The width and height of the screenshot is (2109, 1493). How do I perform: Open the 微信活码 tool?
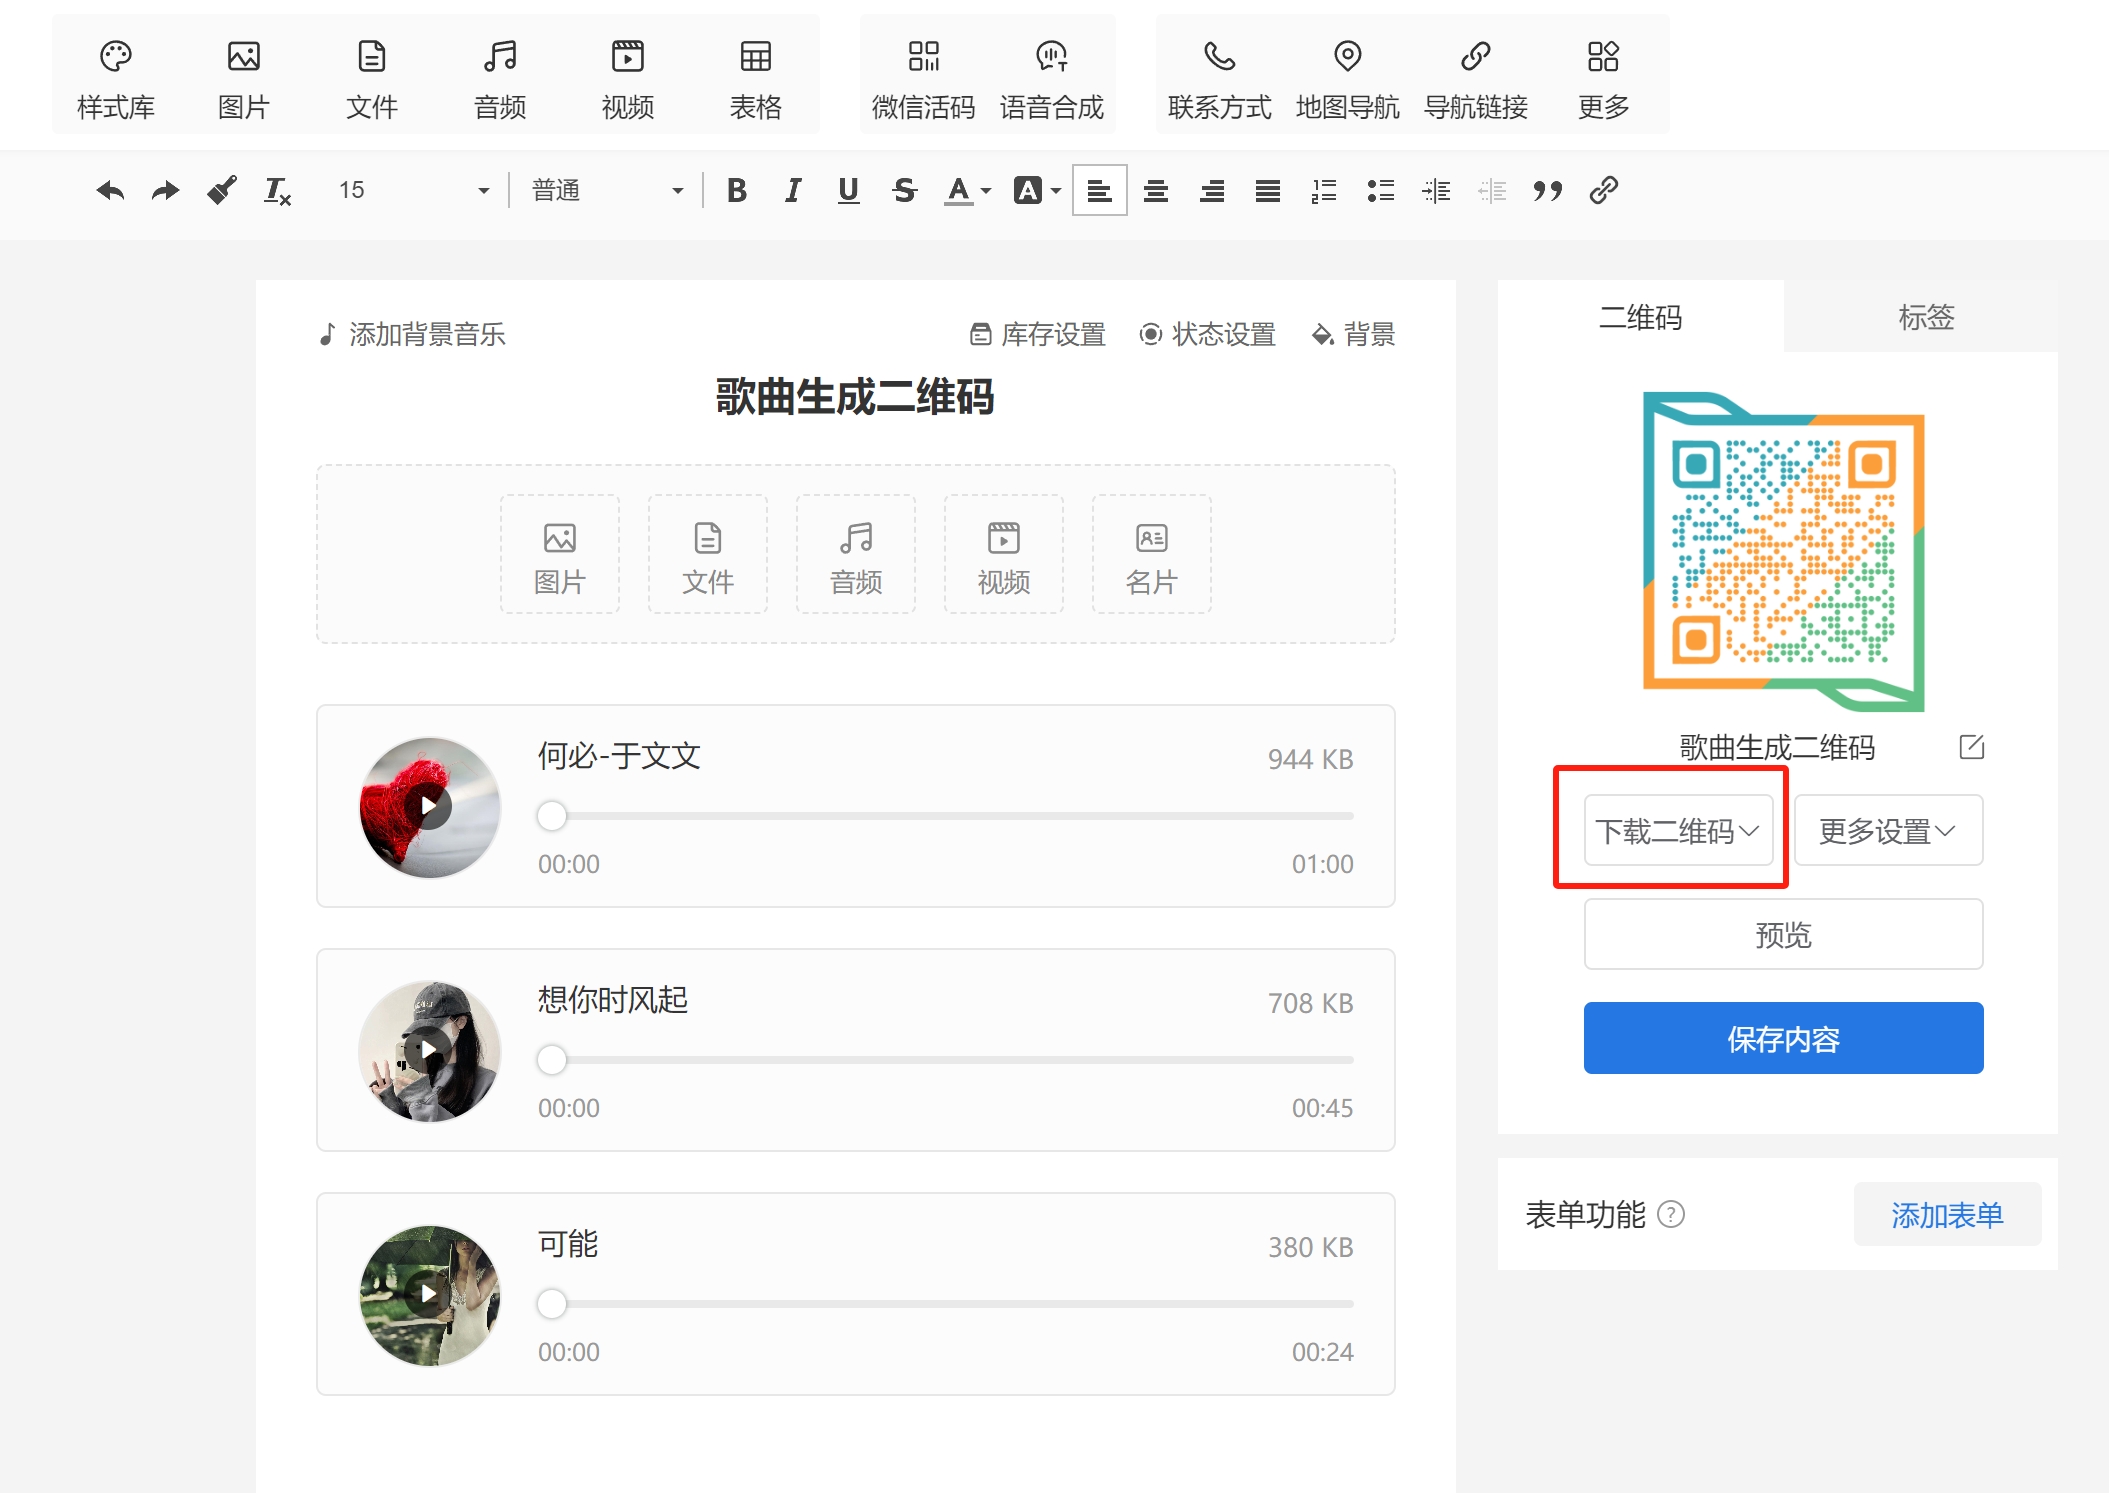click(x=924, y=80)
